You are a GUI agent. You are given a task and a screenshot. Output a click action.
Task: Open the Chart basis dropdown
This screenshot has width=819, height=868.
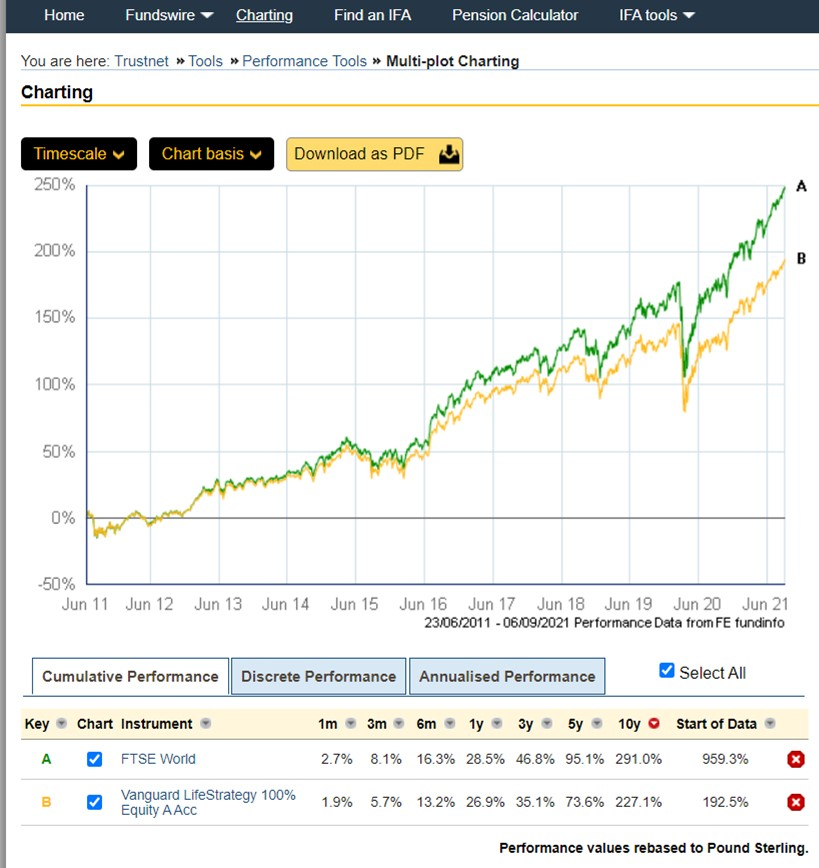pyautogui.click(x=211, y=154)
